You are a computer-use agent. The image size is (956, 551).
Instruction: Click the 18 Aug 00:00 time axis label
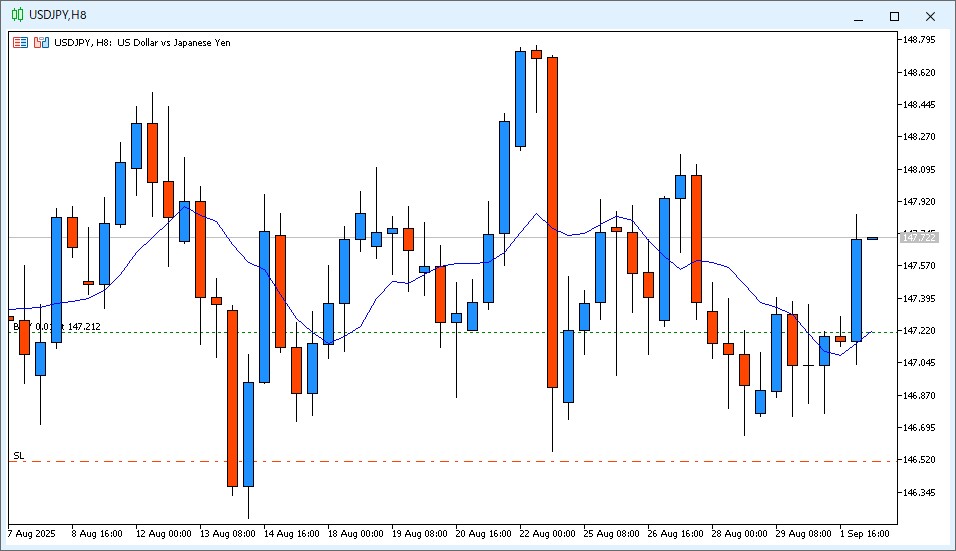[355, 534]
